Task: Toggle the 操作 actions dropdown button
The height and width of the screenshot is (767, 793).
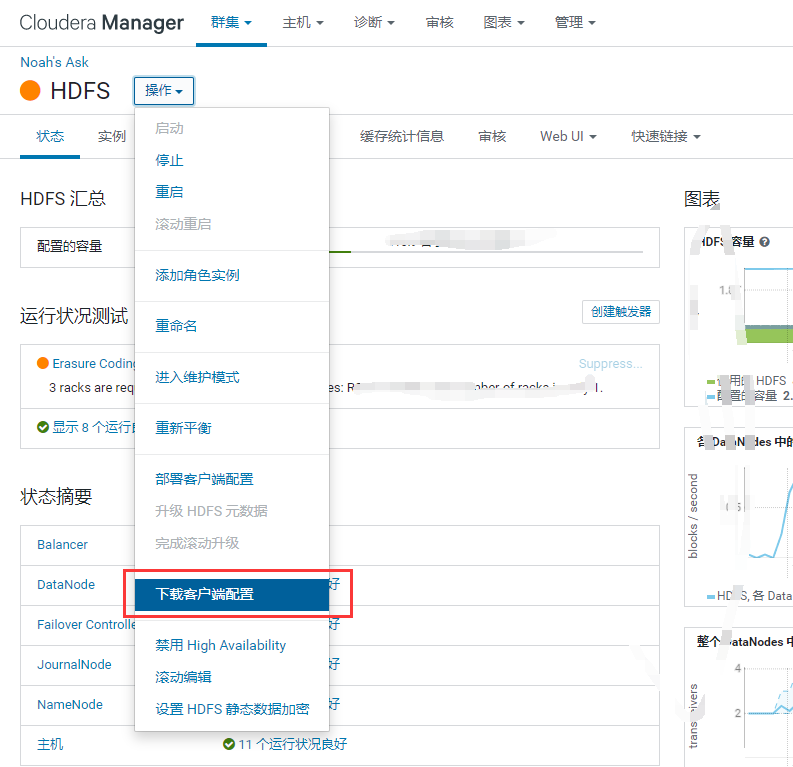Action: tap(164, 91)
